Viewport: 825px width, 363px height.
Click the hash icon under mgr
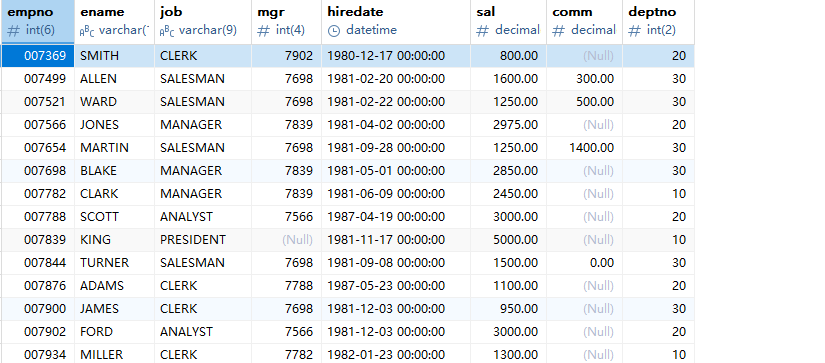[264, 31]
